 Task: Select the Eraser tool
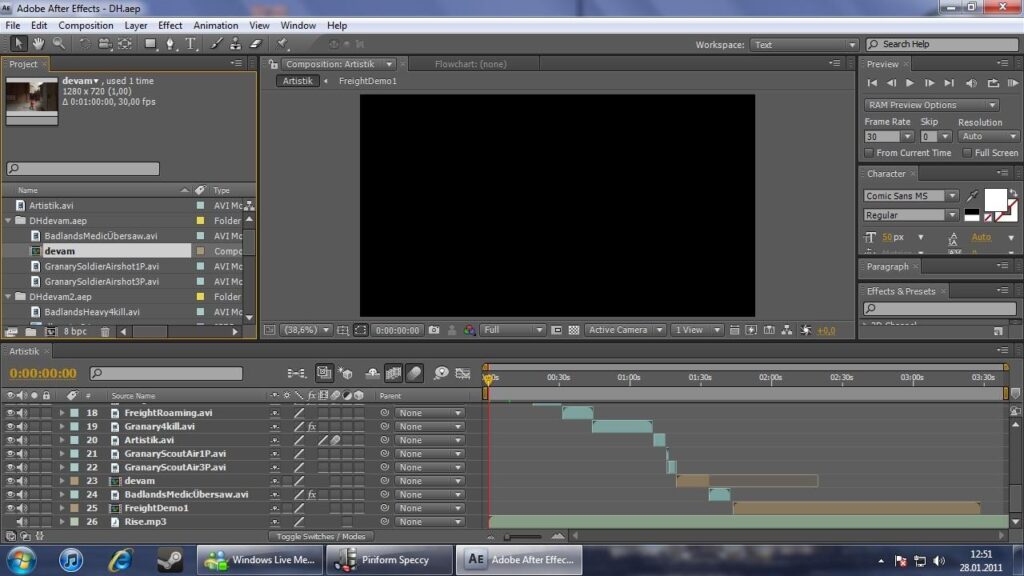click(x=256, y=44)
